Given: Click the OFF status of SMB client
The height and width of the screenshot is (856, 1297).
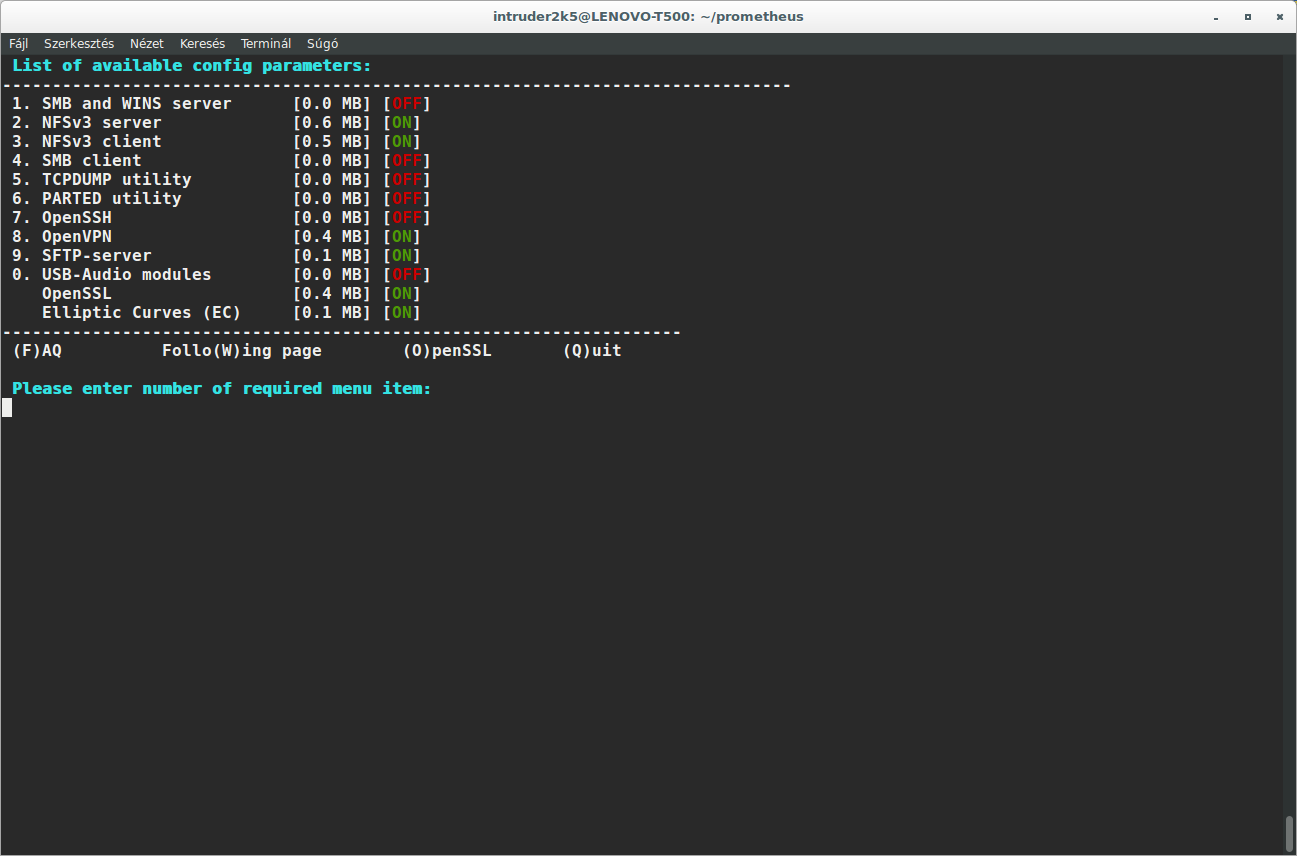Looking at the screenshot, I should 407,161.
